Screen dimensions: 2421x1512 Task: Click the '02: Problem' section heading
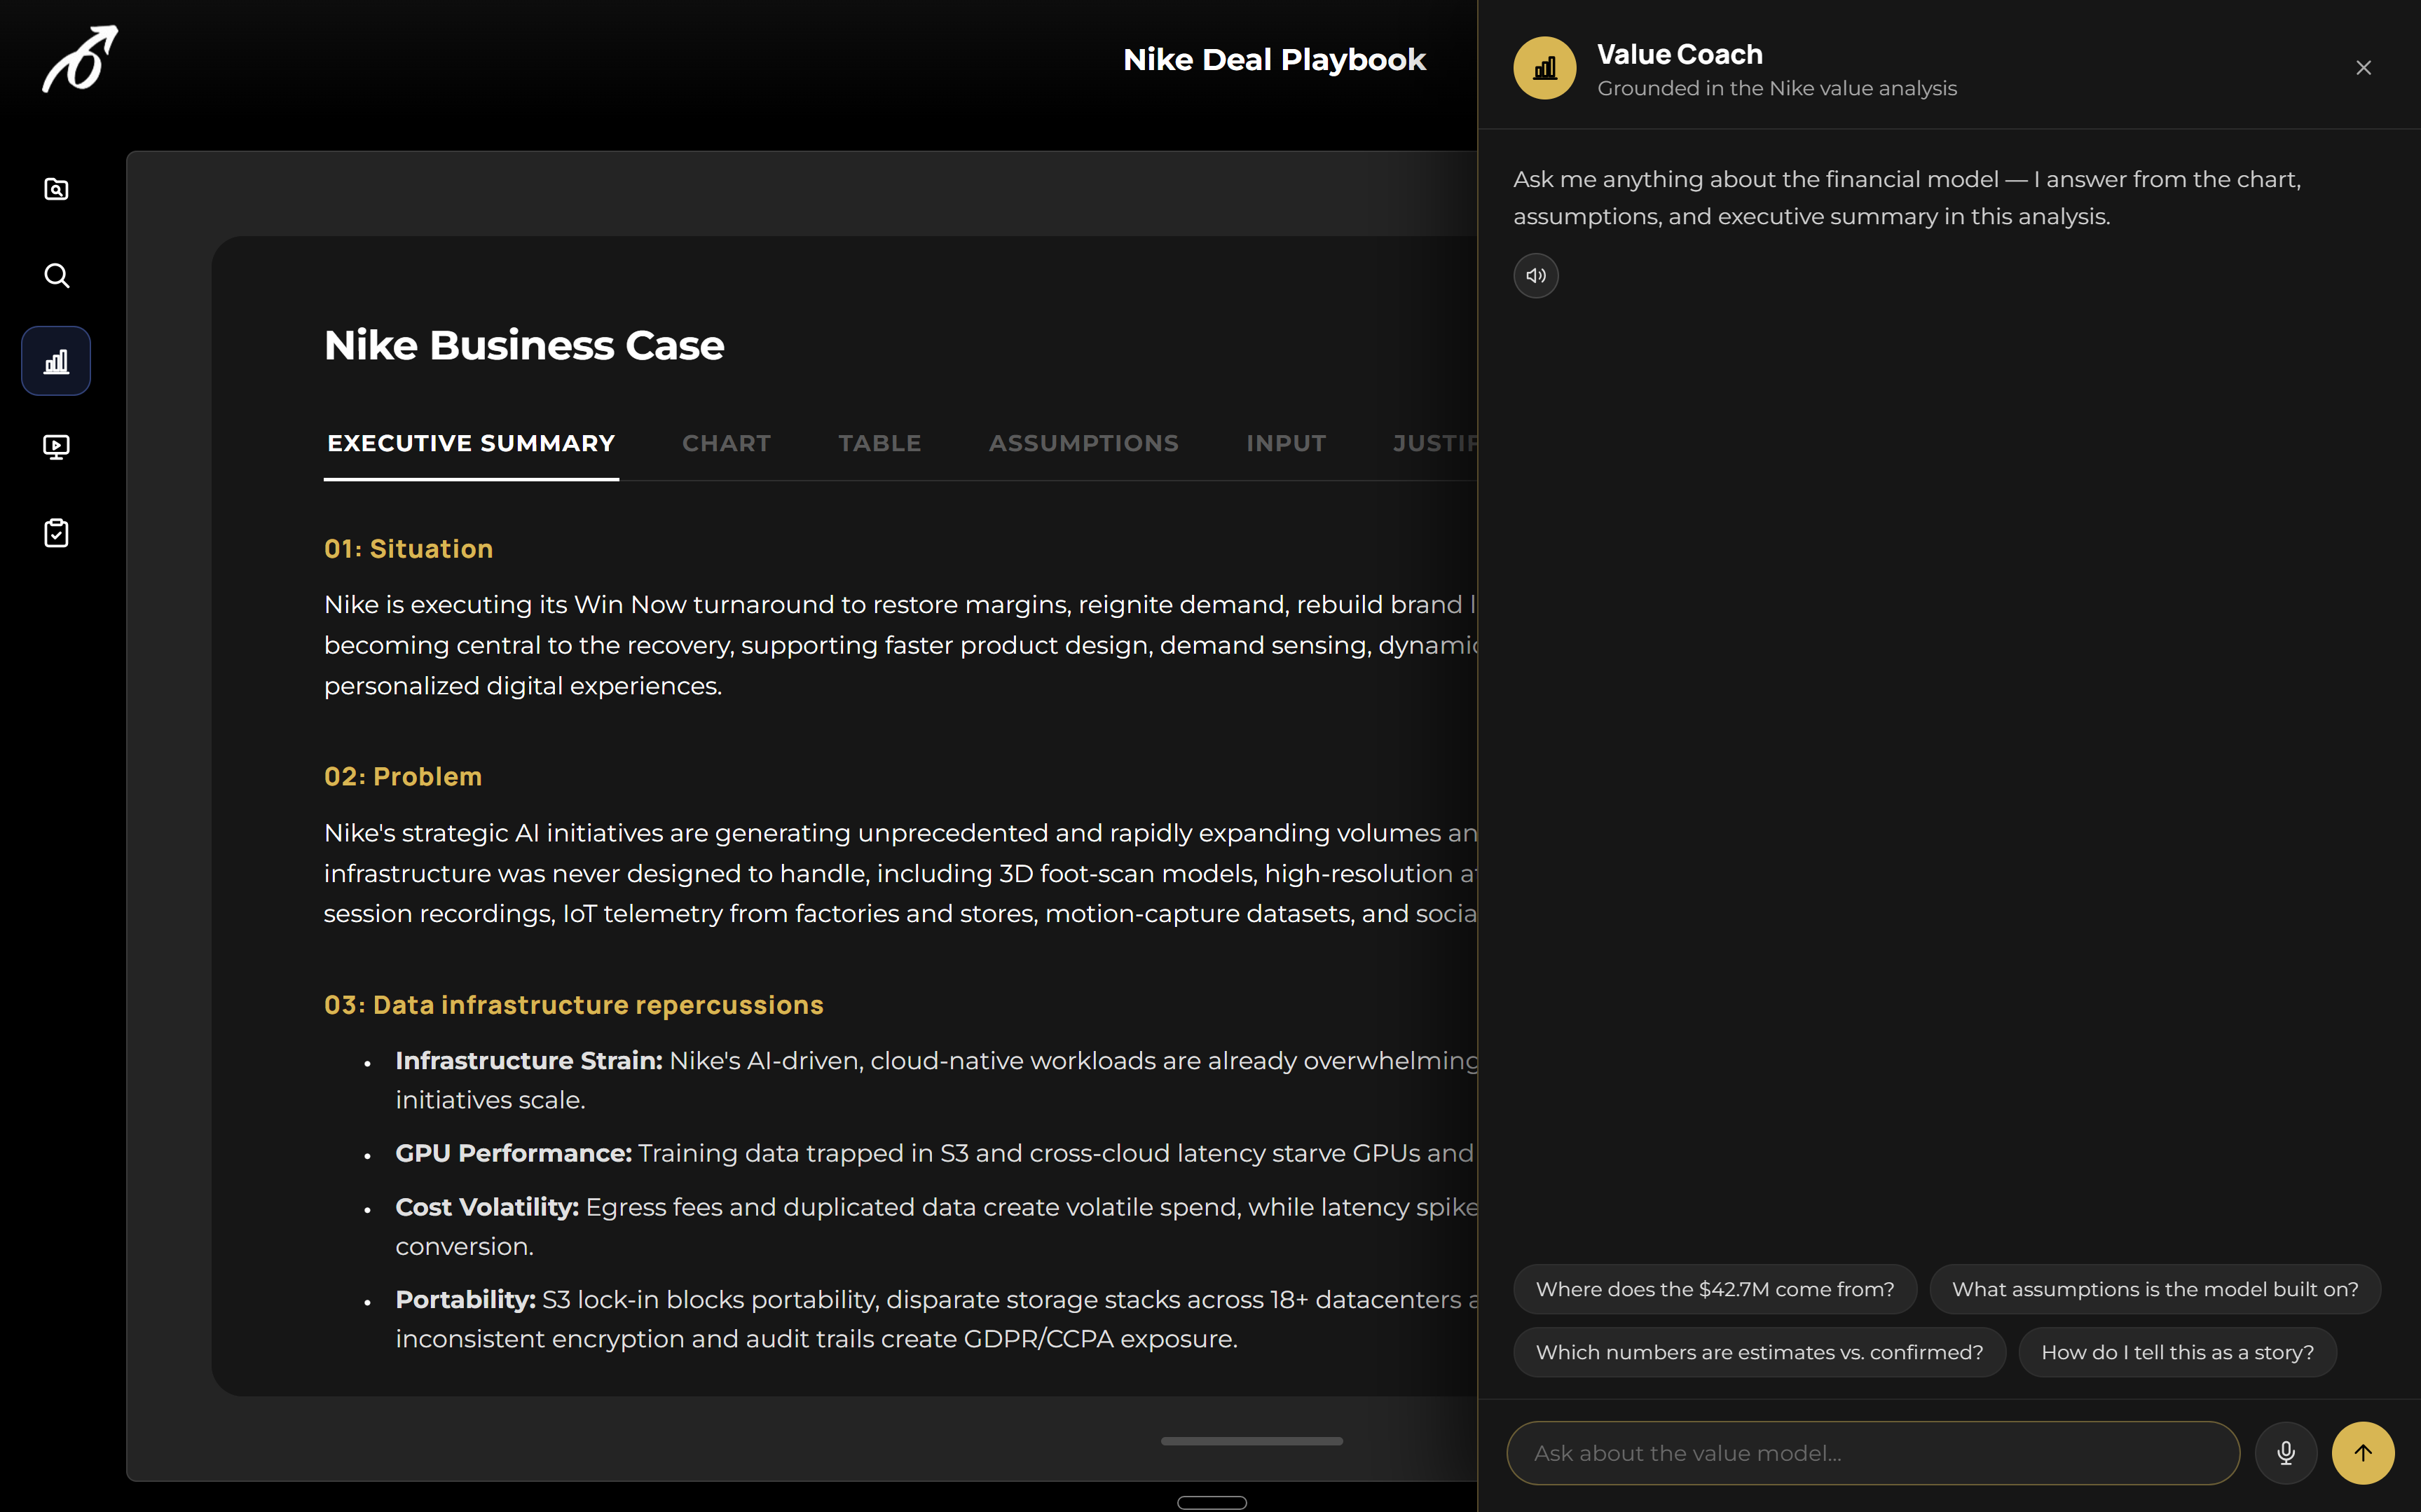coord(403,777)
